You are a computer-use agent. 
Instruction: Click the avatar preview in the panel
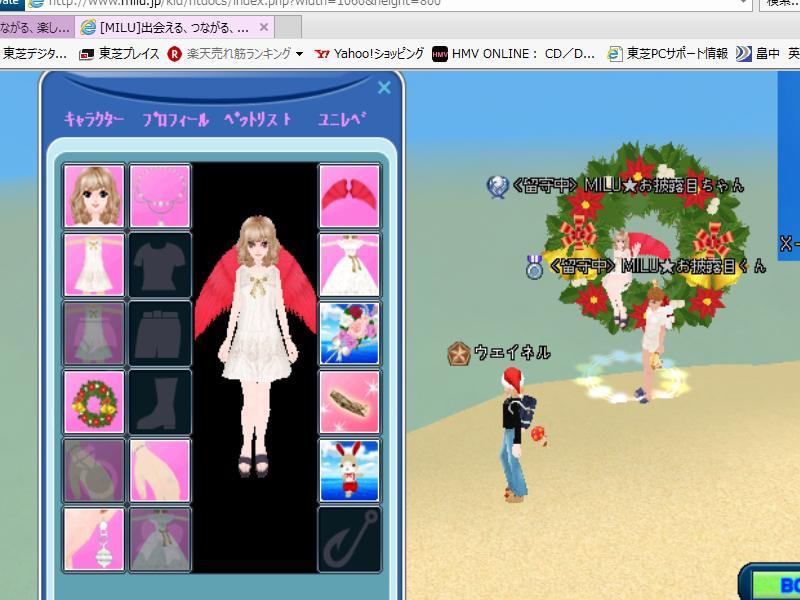(x=255, y=347)
